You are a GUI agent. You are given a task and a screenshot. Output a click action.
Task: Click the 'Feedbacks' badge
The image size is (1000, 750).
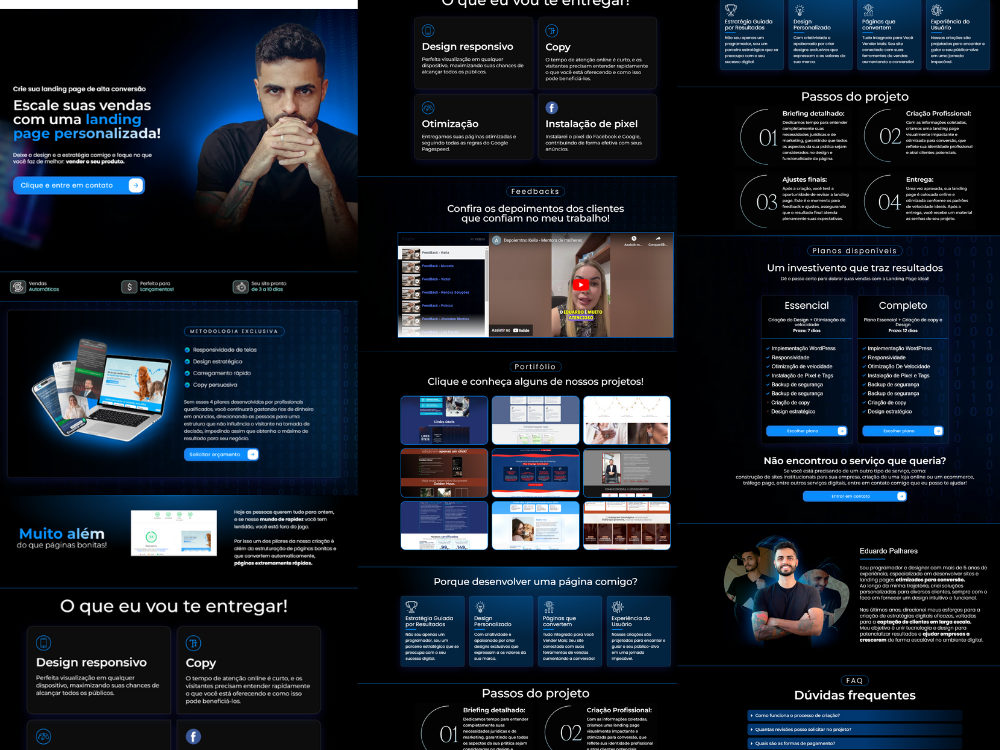(535, 191)
